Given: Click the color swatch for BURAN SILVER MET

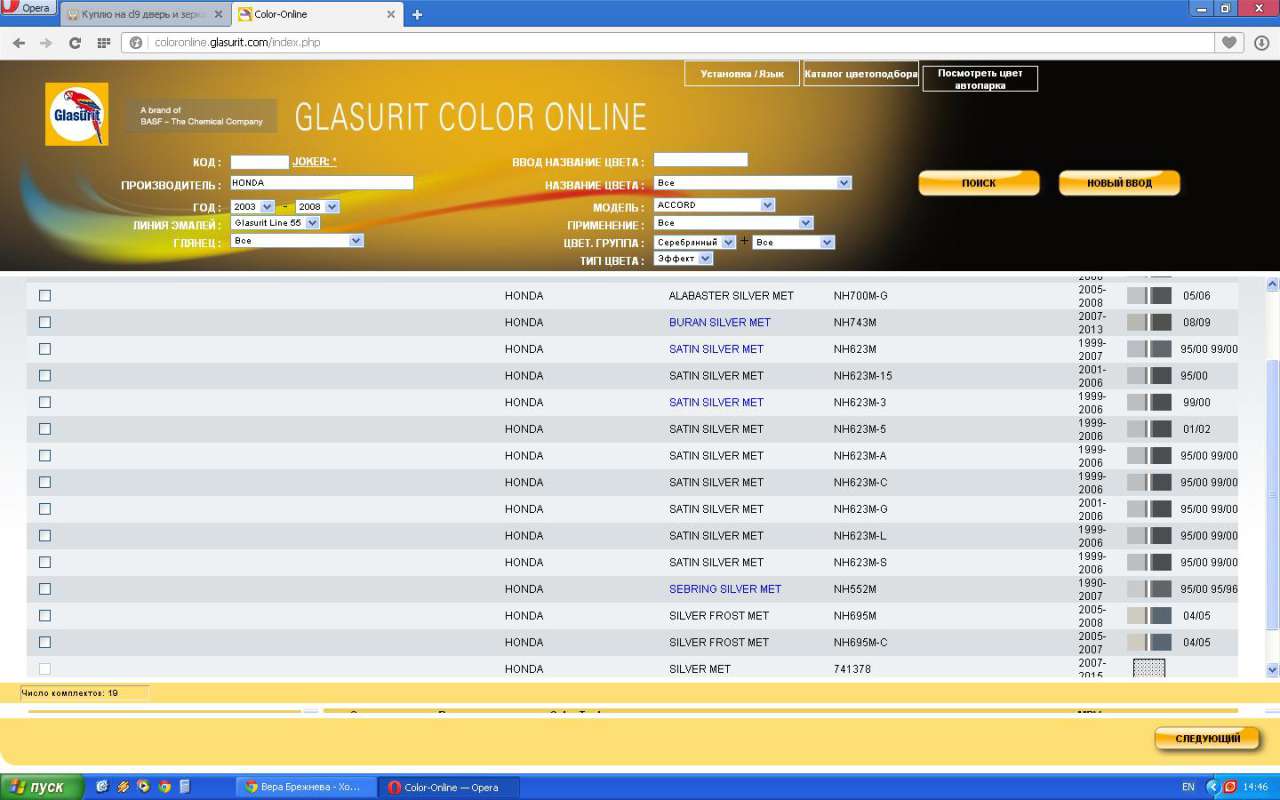Looking at the screenshot, I should pyautogui.click(x=1149, y=322).
